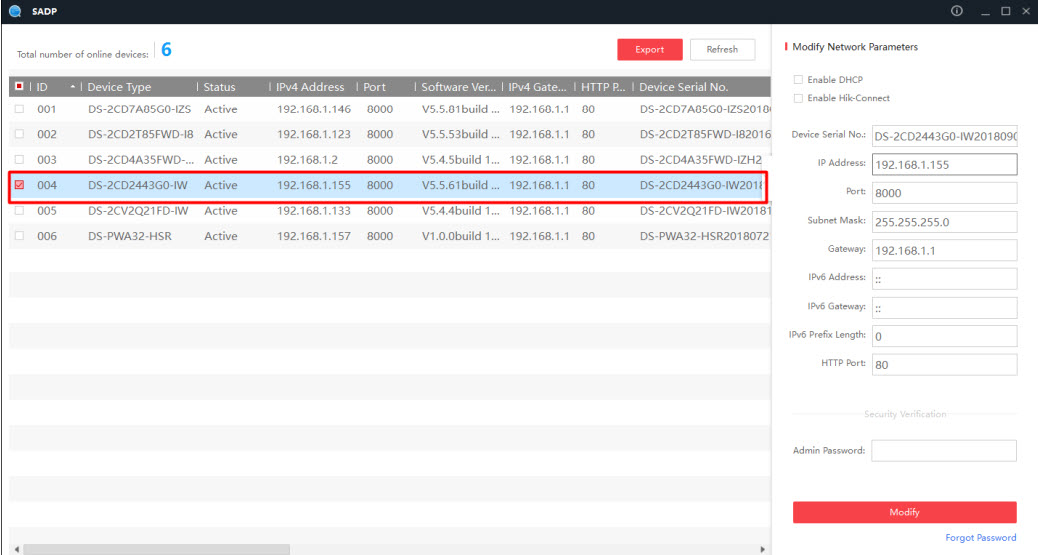The width and height of the screenshot is (1038, 555).
Task: Click the horizontal scrollbar left arrow
Action: tap(16, 549)
